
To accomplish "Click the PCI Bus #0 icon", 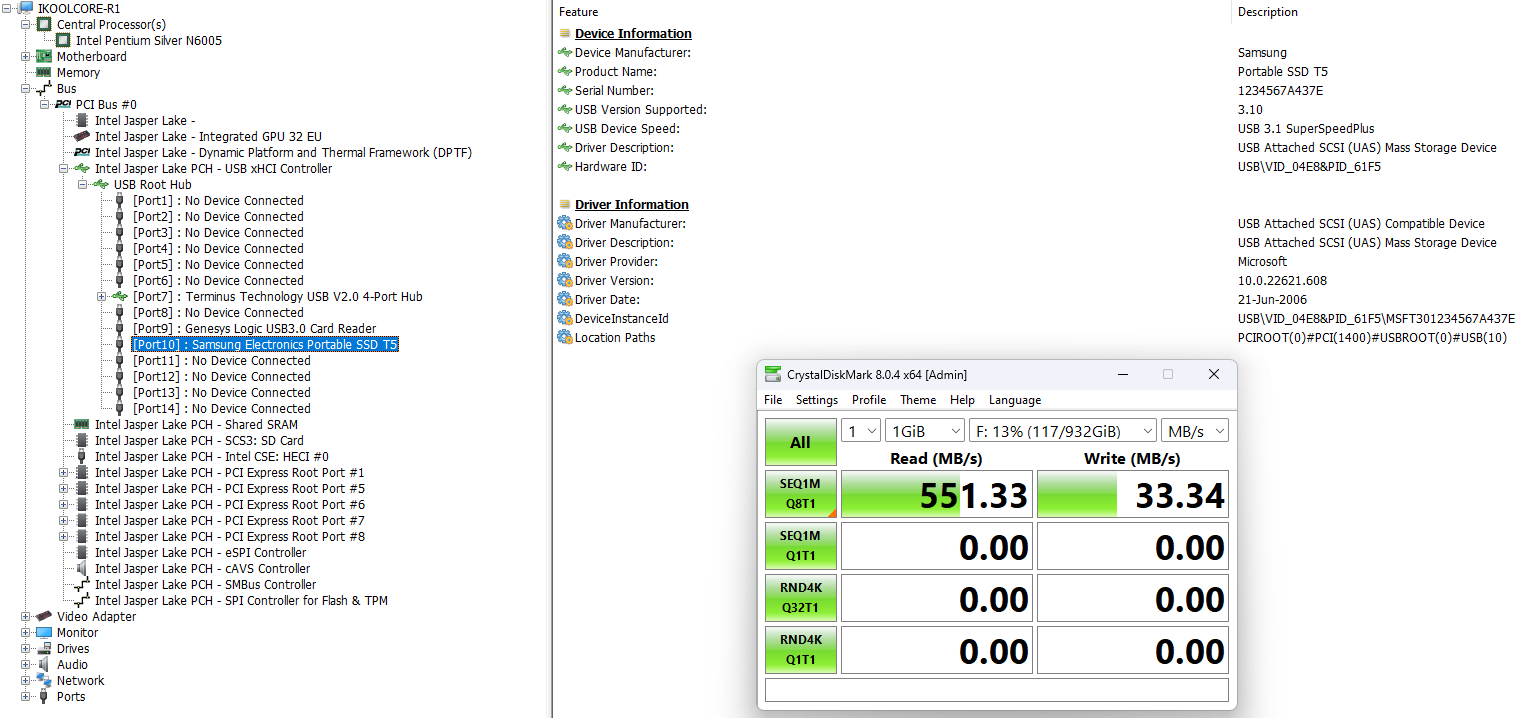I will coord(63,104).
